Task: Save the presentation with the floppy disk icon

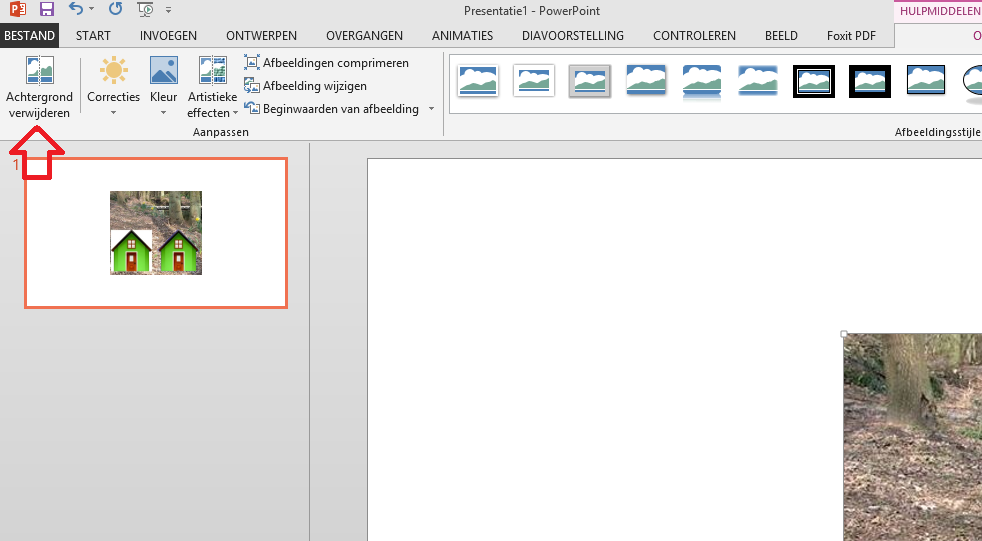Action: pos(47,10)
